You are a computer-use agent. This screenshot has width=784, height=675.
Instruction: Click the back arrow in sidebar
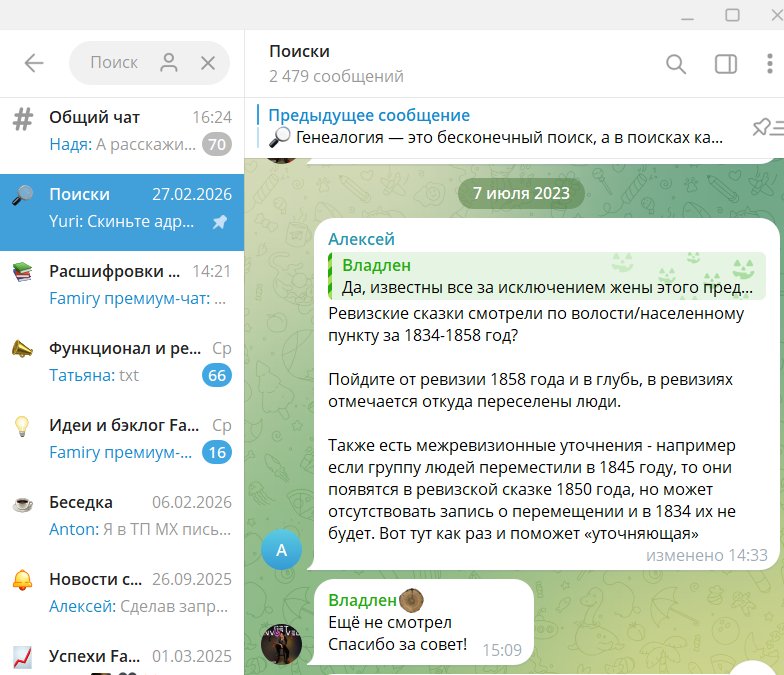point(34,63)
